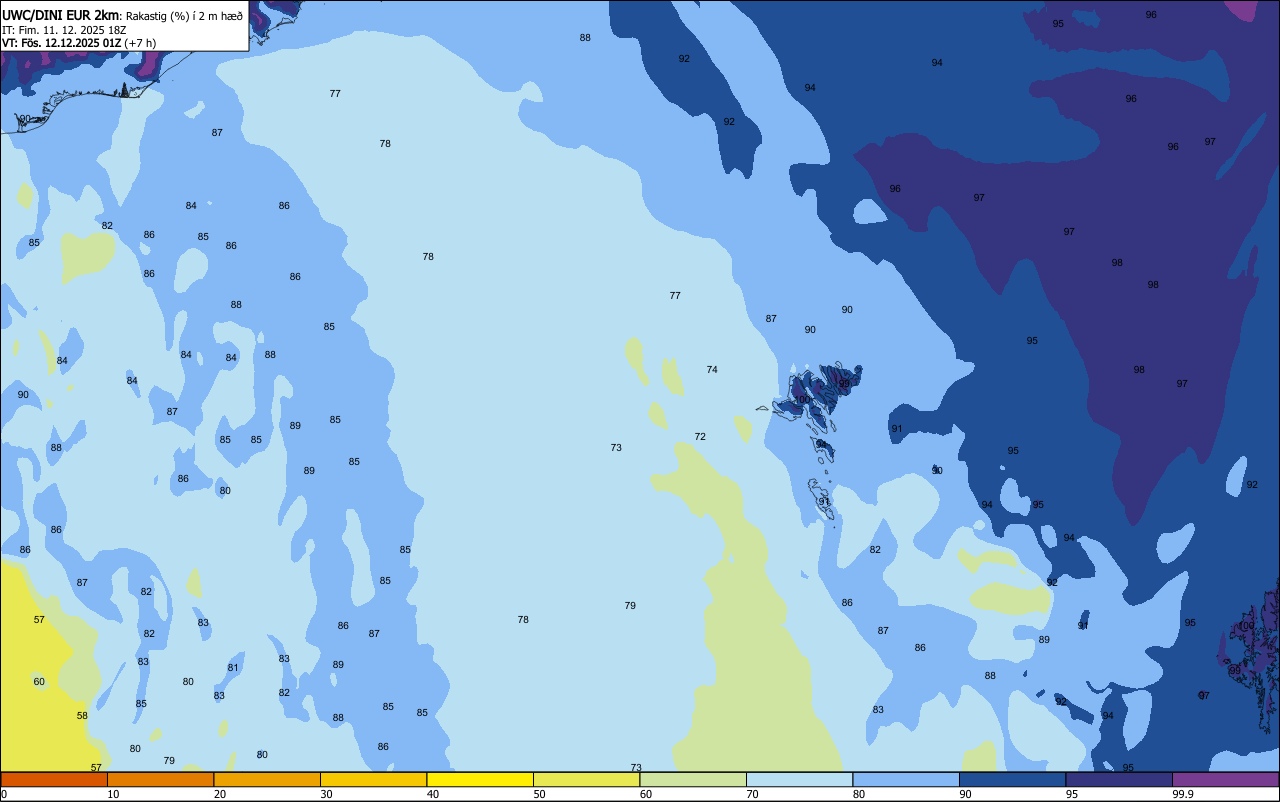Click the '95' color scale tick label

pyautogui.click(x=1072, y=794)
